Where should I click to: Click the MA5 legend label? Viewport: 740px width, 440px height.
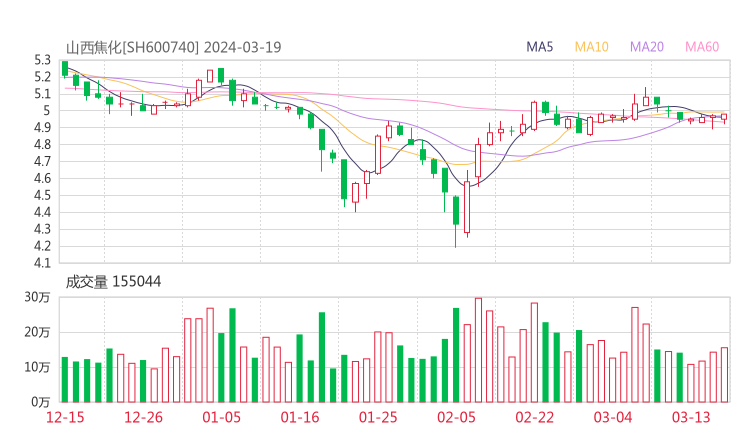(539, 47)
